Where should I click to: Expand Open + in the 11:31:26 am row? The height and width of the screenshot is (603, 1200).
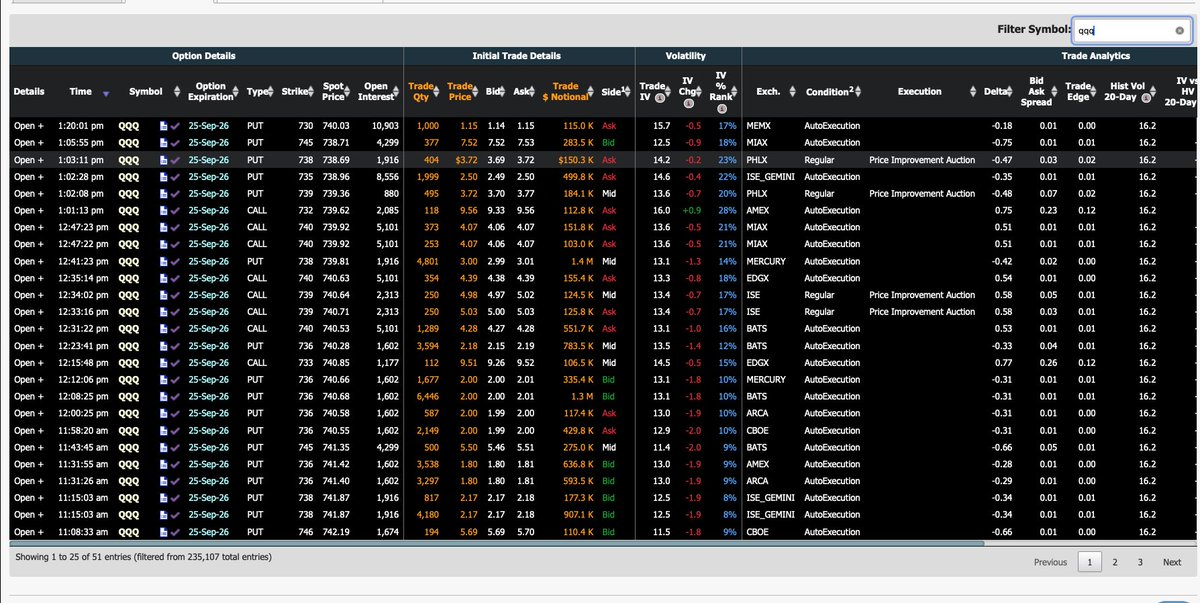coord(28,481)
